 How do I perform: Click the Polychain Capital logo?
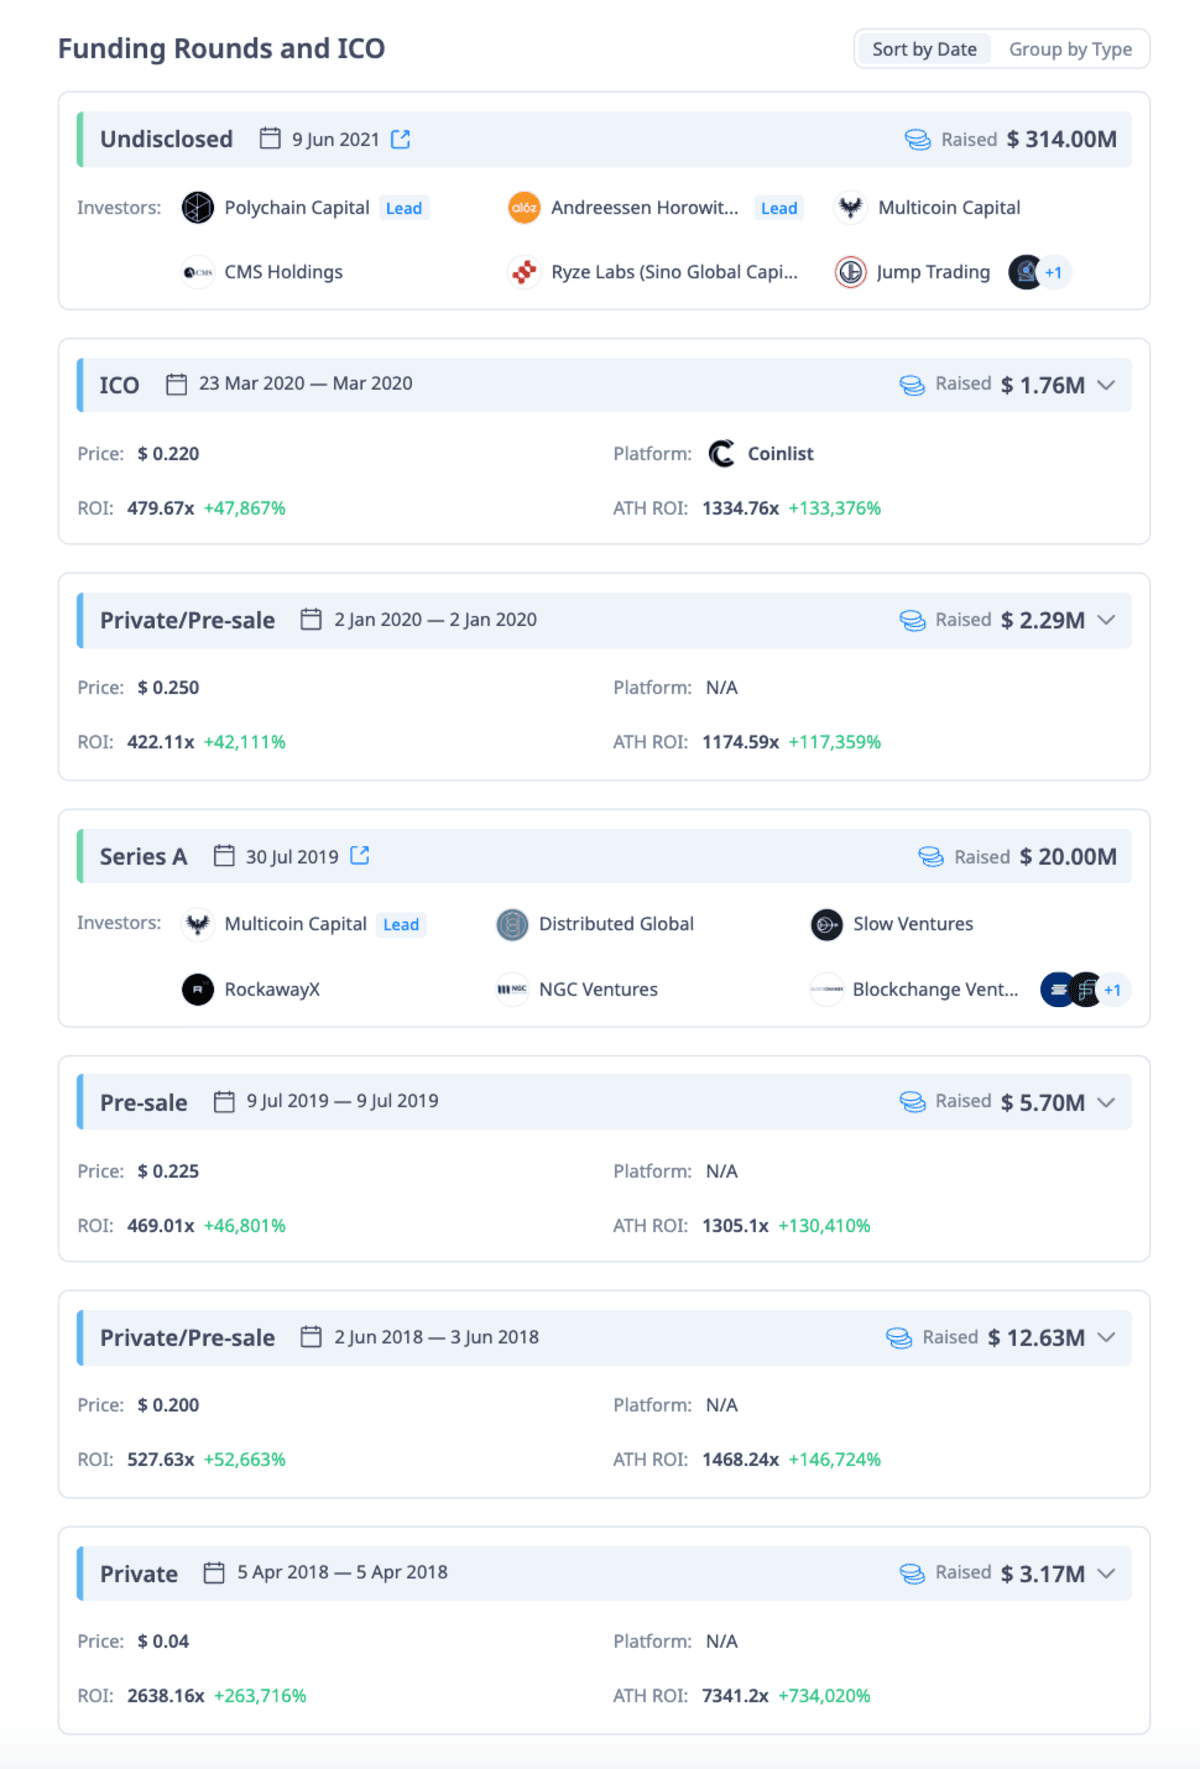click(x=198, y=208)
